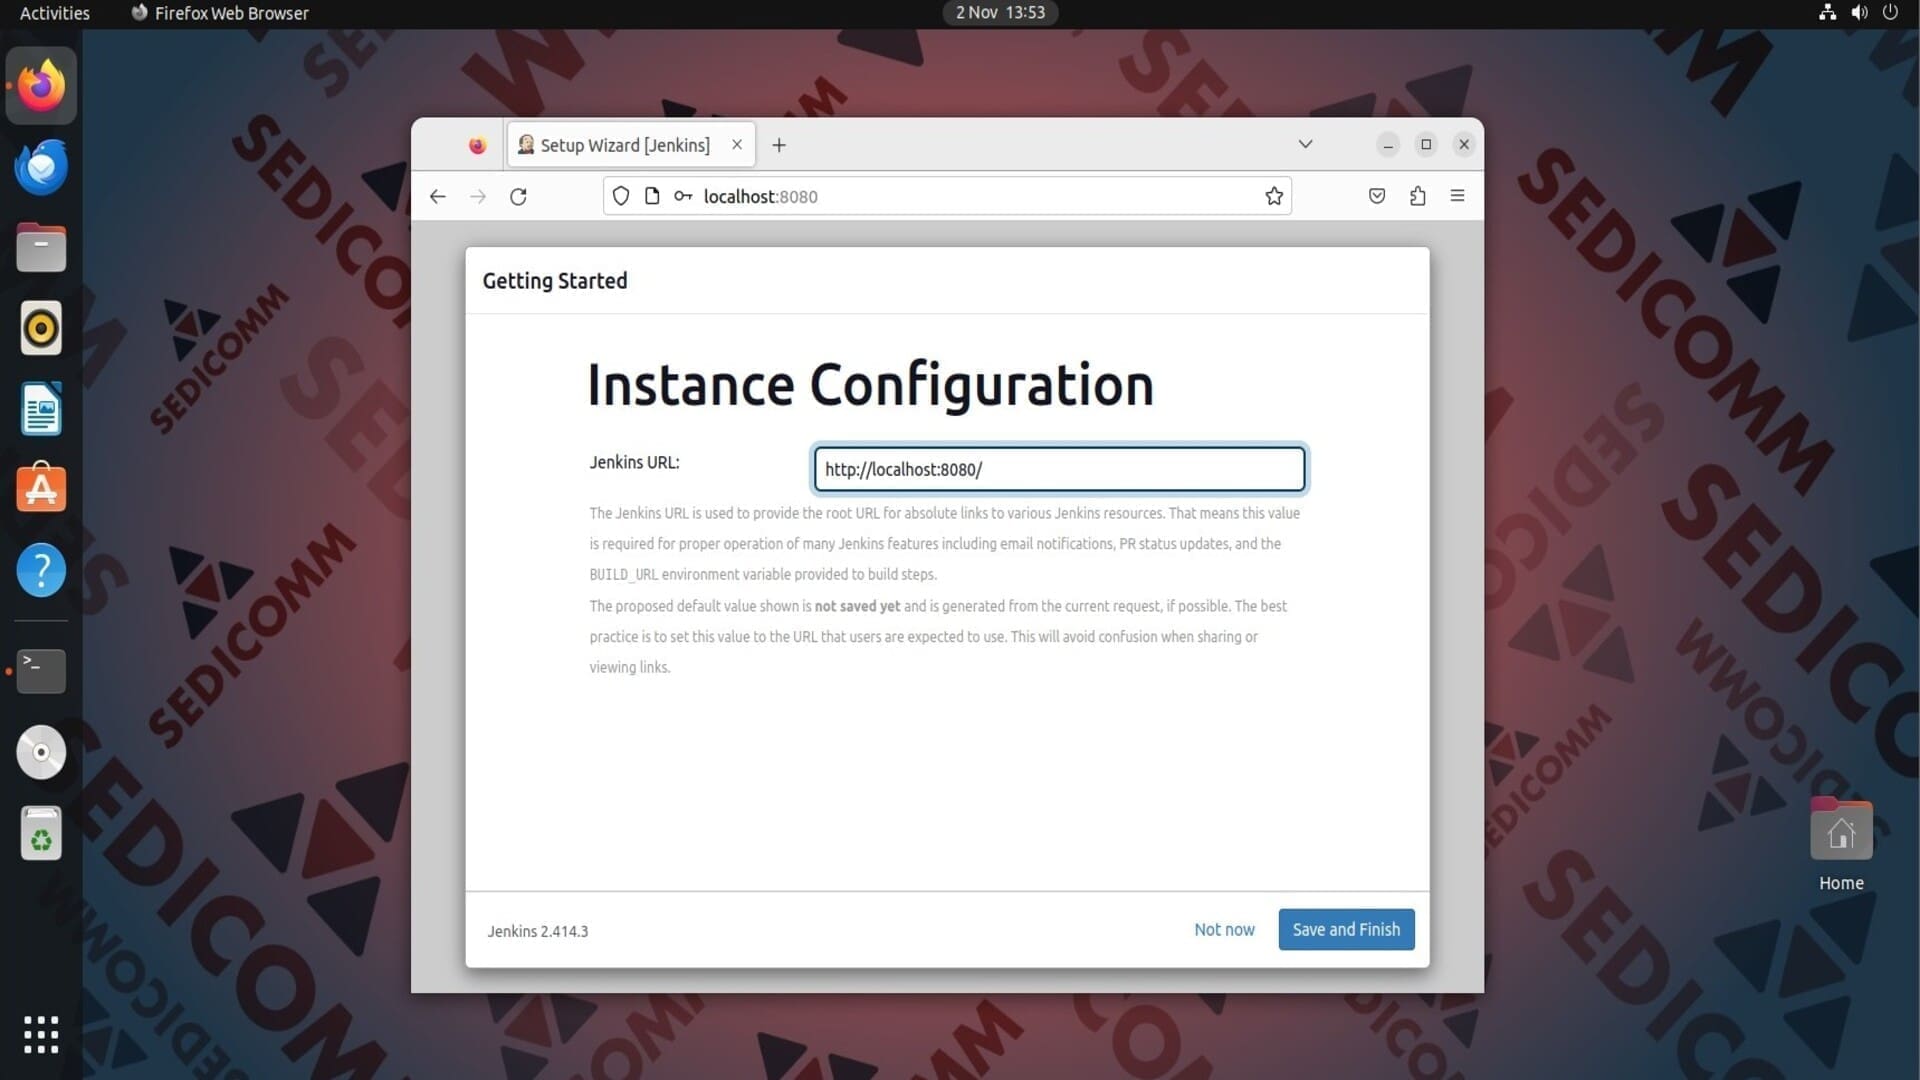This screenshot has height=1080, width=1920.
Task: Click the Firefox View pinned icon
Action: (x=477, y=145)
